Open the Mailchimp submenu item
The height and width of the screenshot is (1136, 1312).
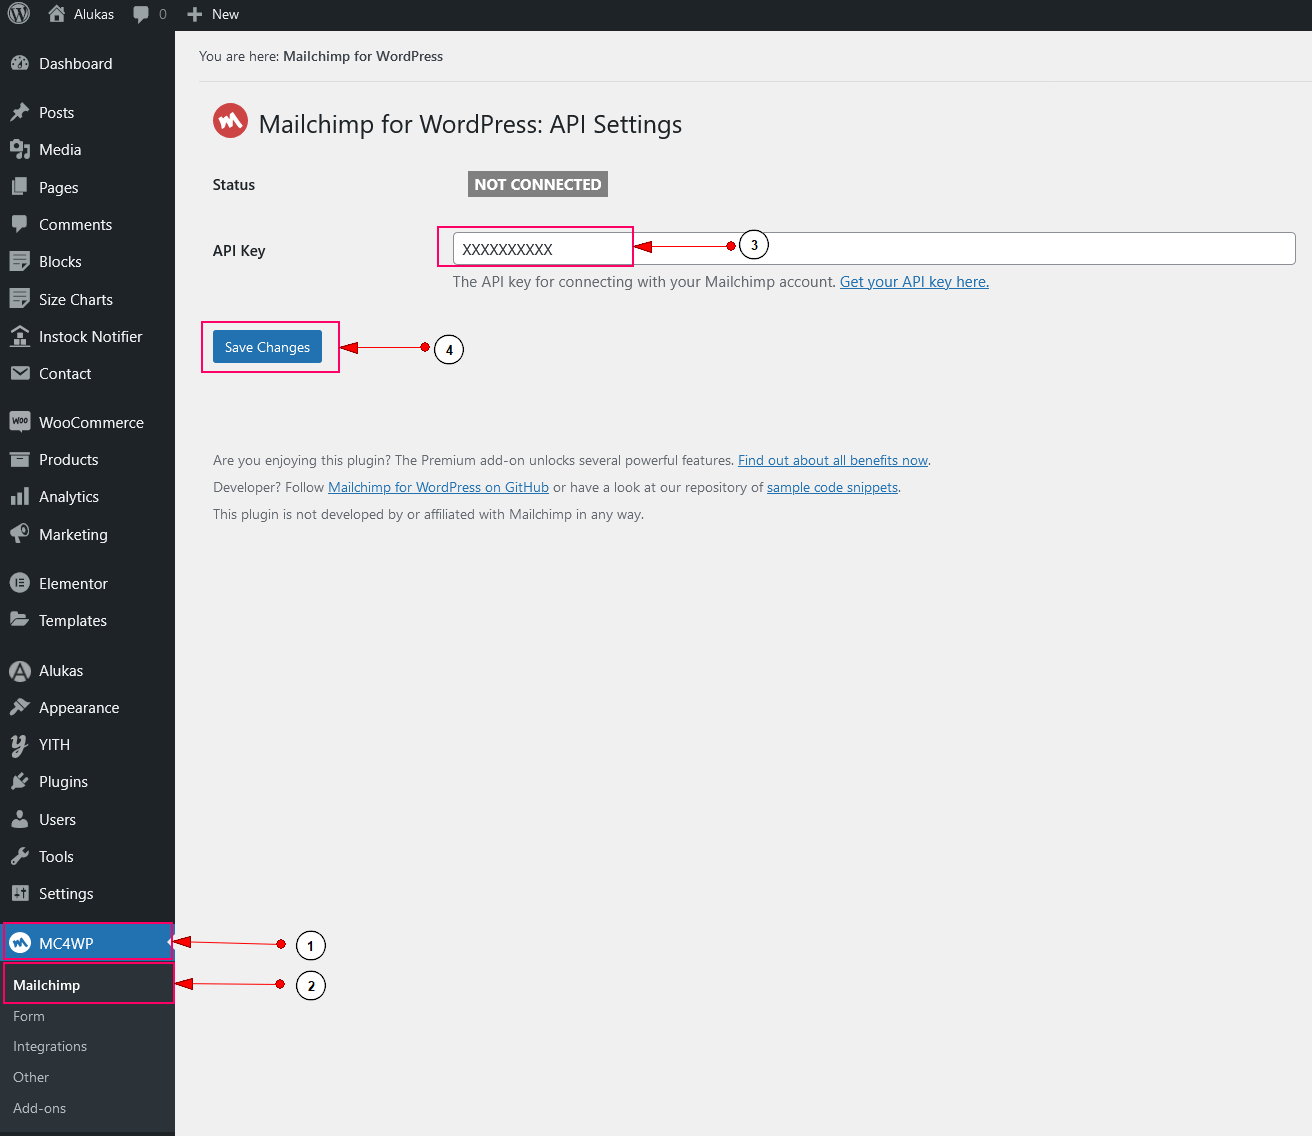point(47,985)
